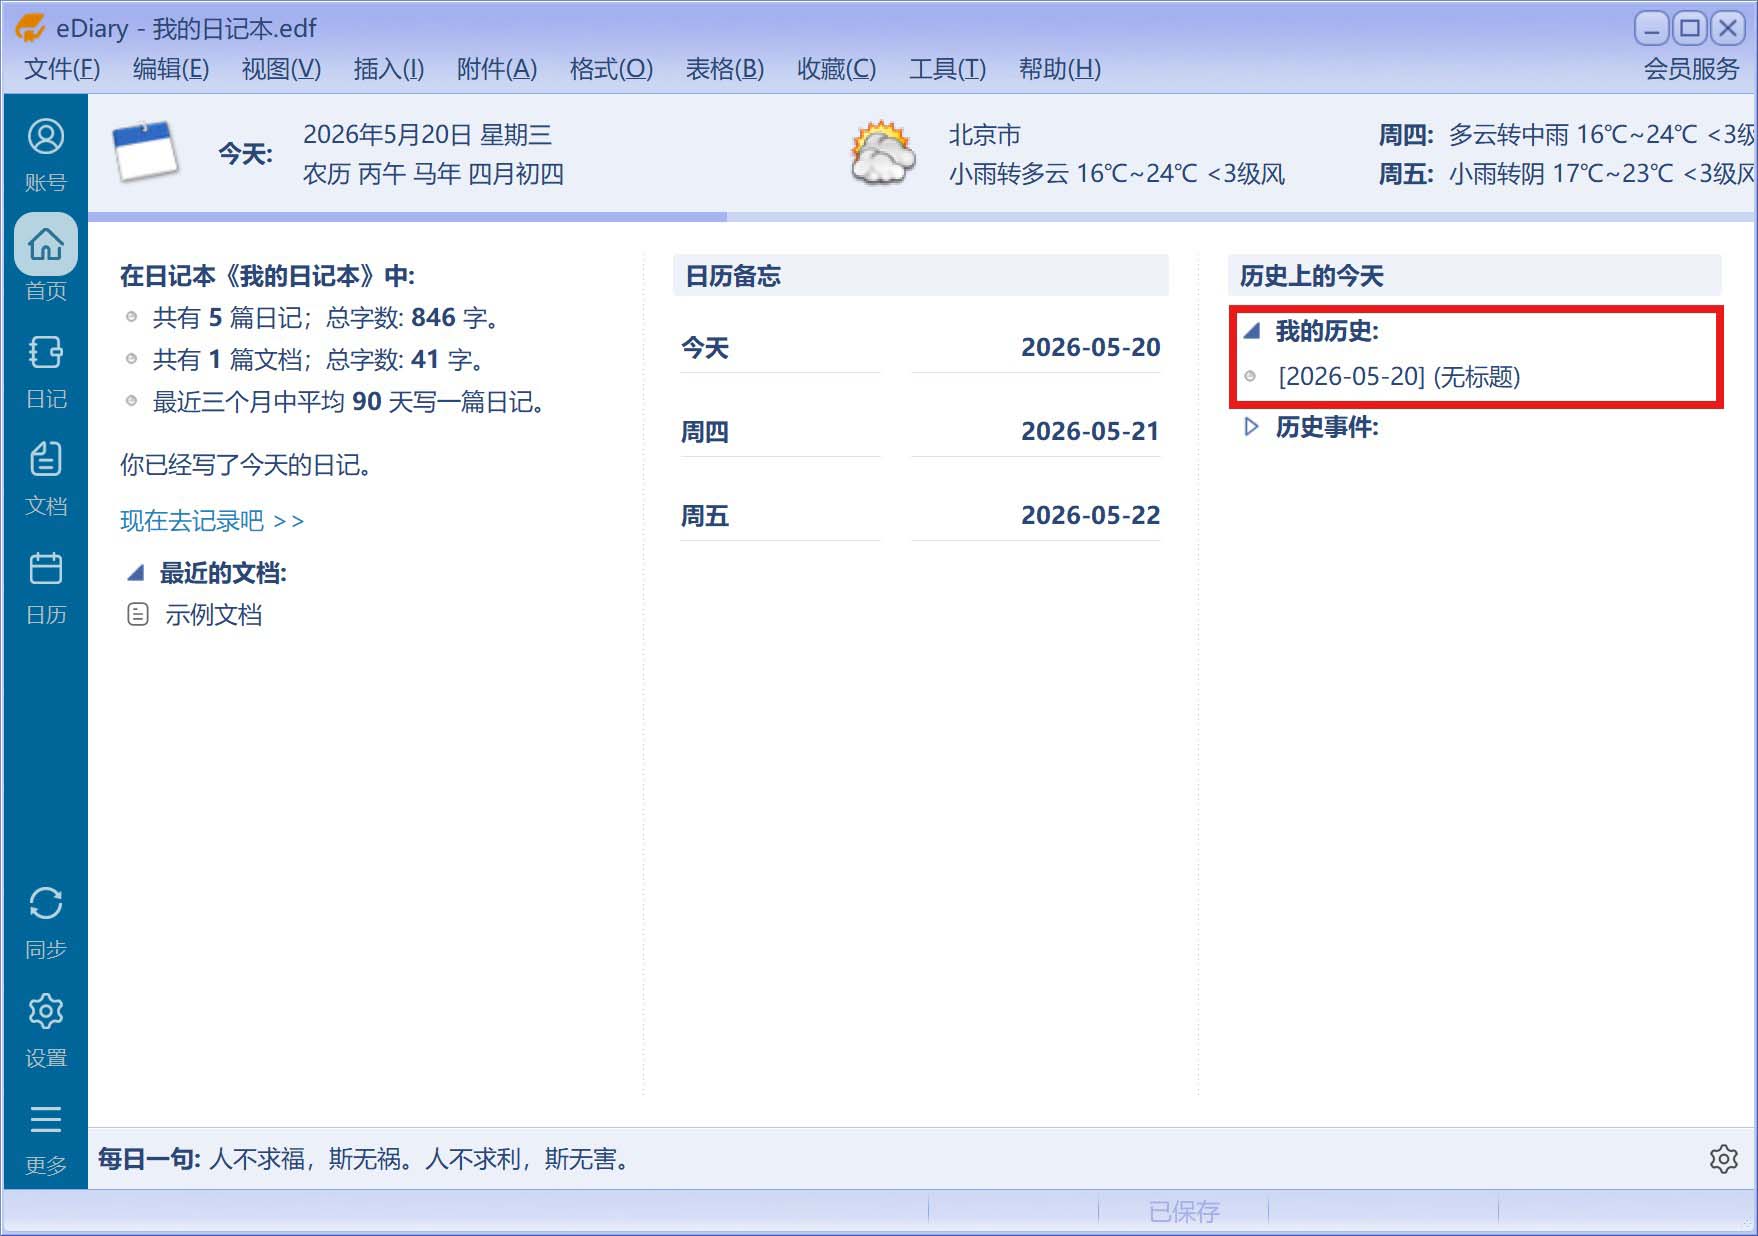The width and height of the screenshot is (1758, 1236).
Task: Minimize the eDiary window
Action: [x=1652, y=28]
